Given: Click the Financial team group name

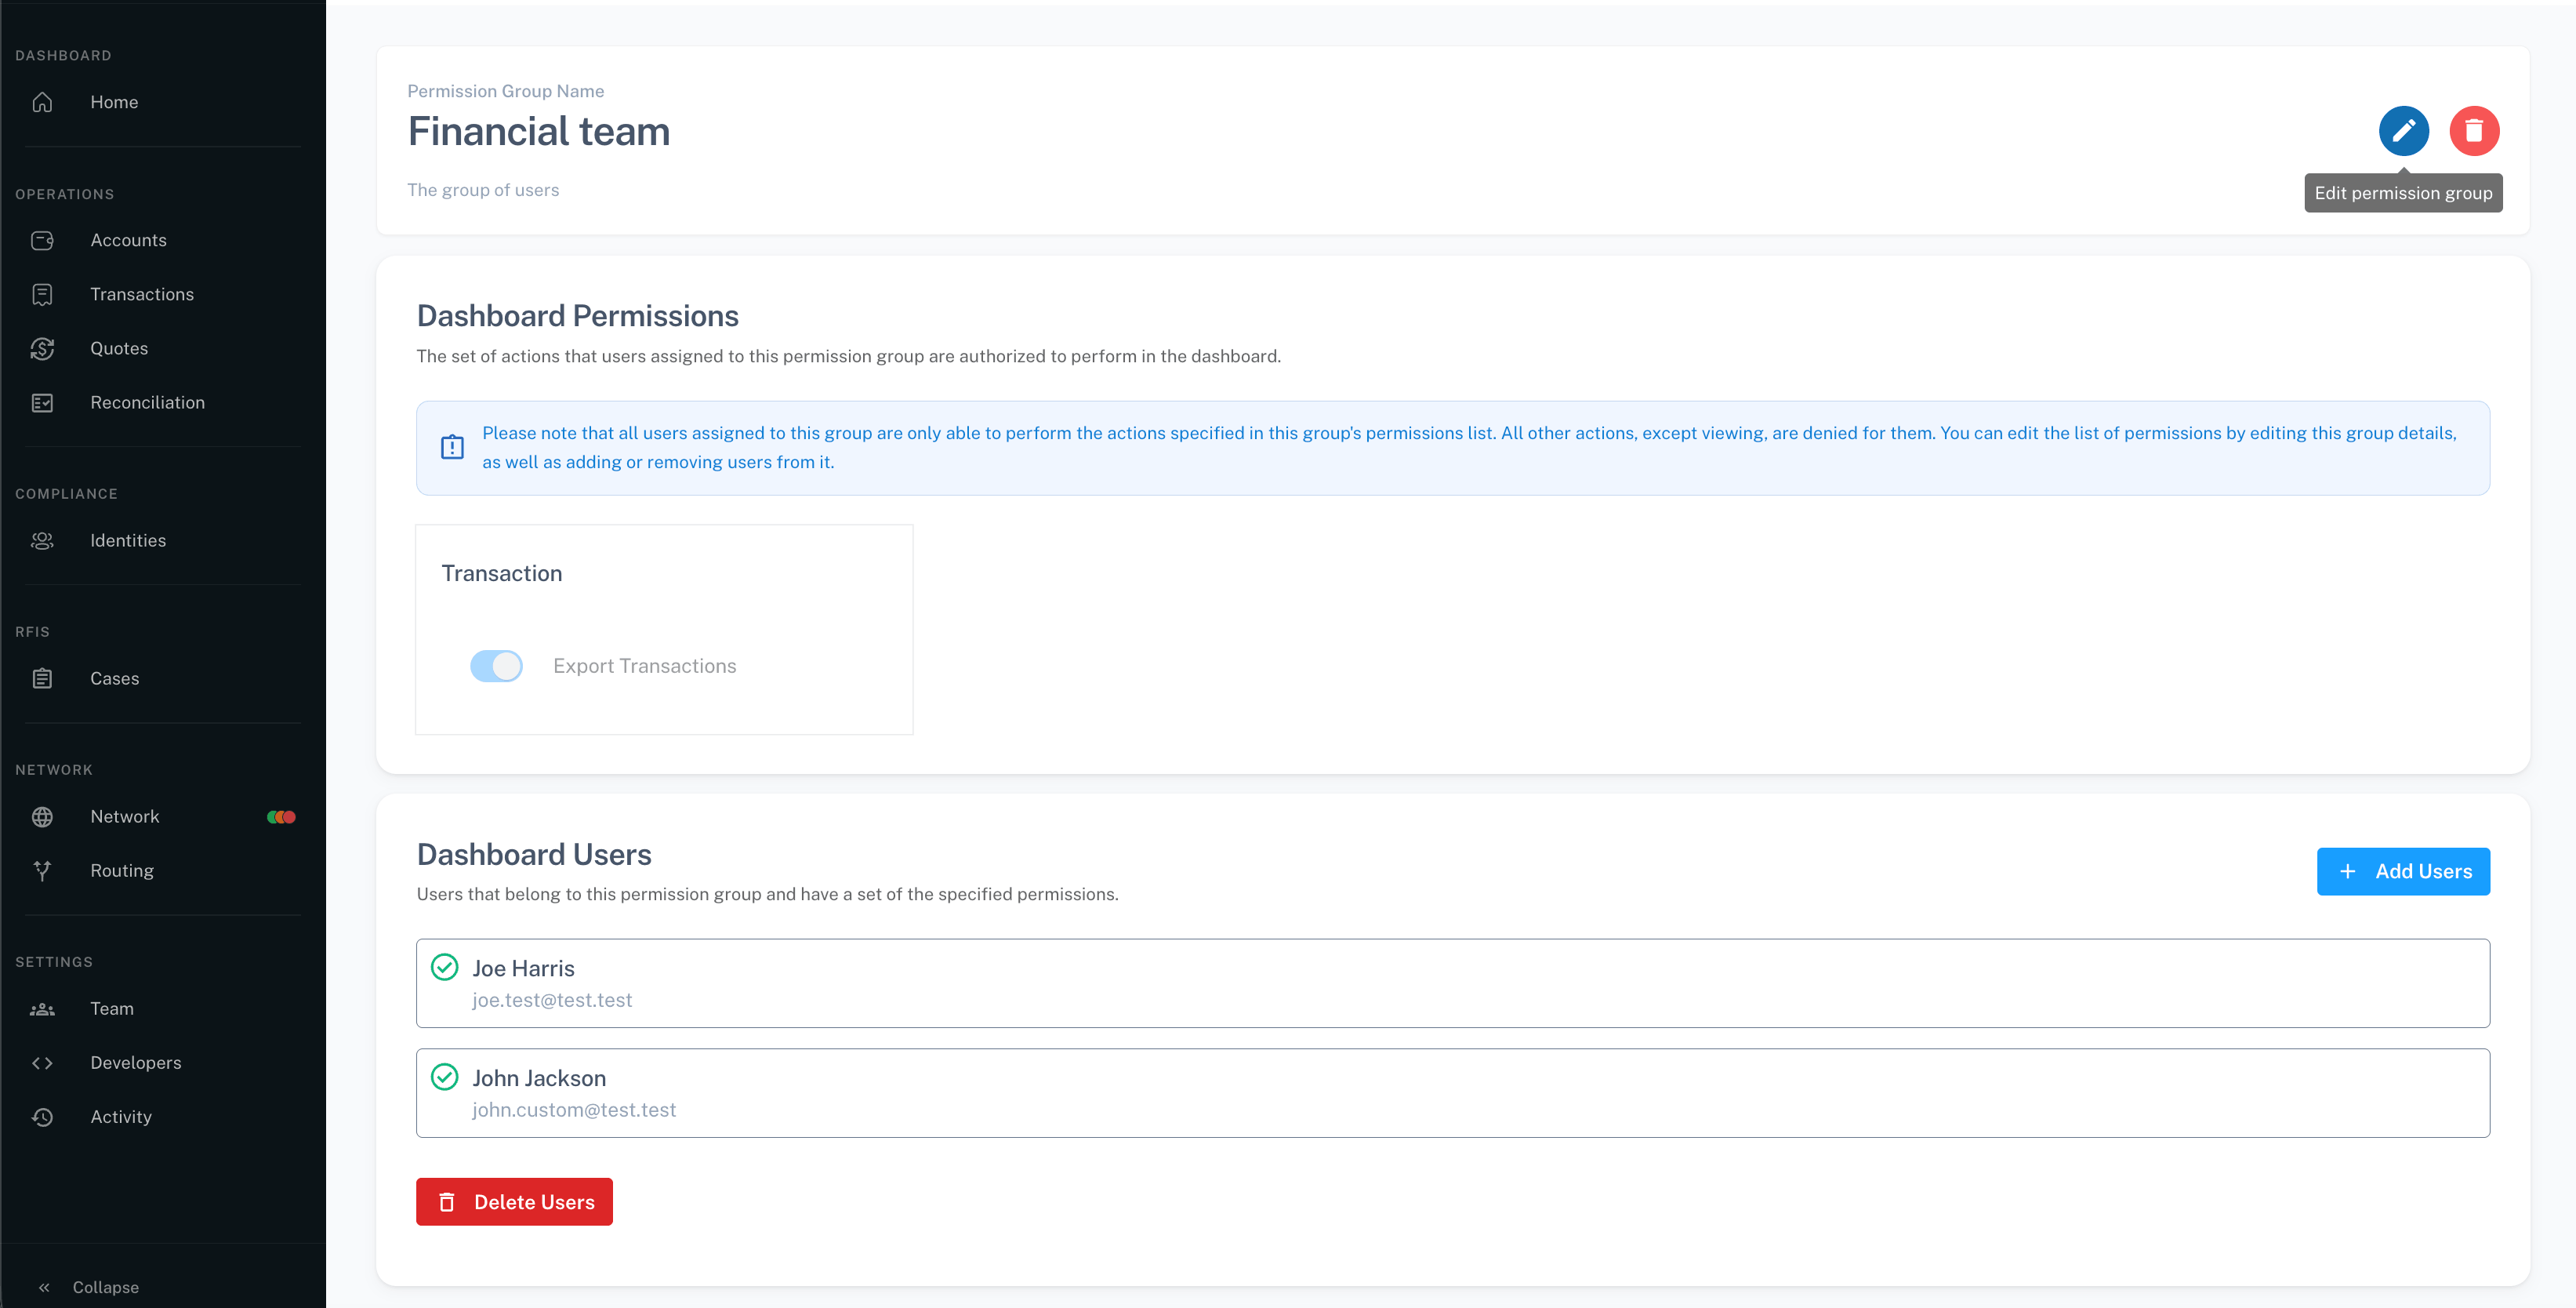Looking at the screenshot, I should pyautogui.click(x=538, y=131).
